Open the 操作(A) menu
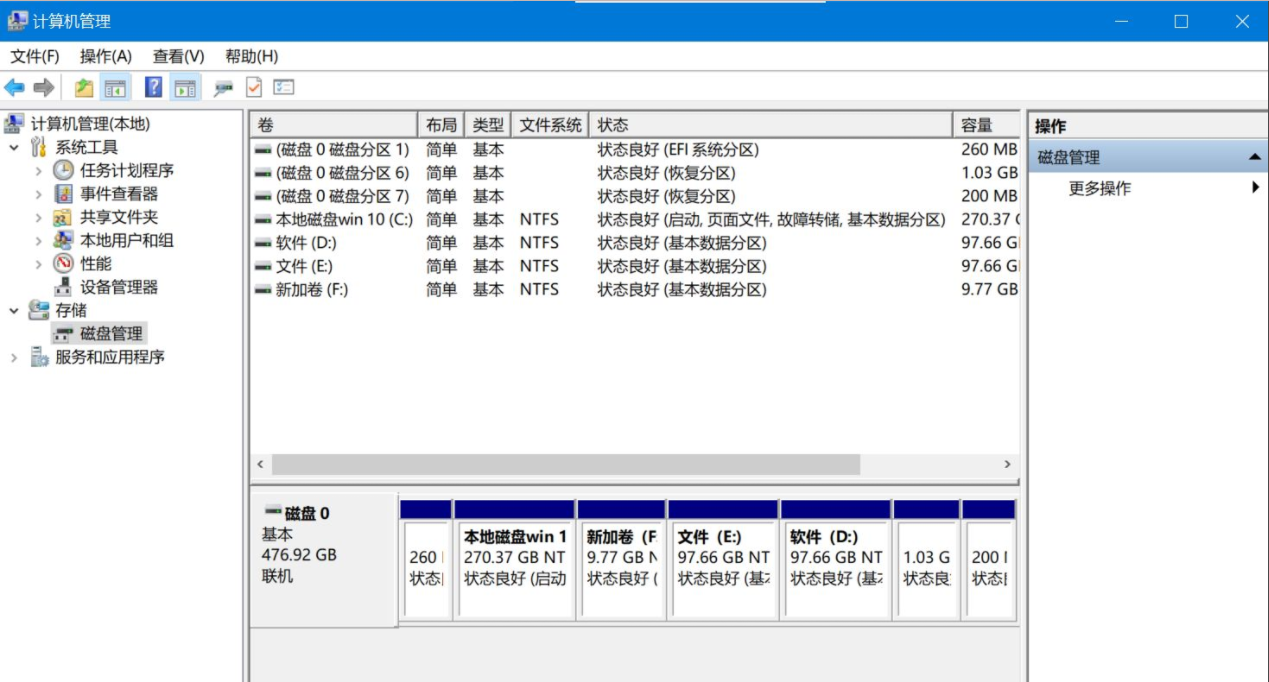This screenshot has width=1269, height=682. 106,56
